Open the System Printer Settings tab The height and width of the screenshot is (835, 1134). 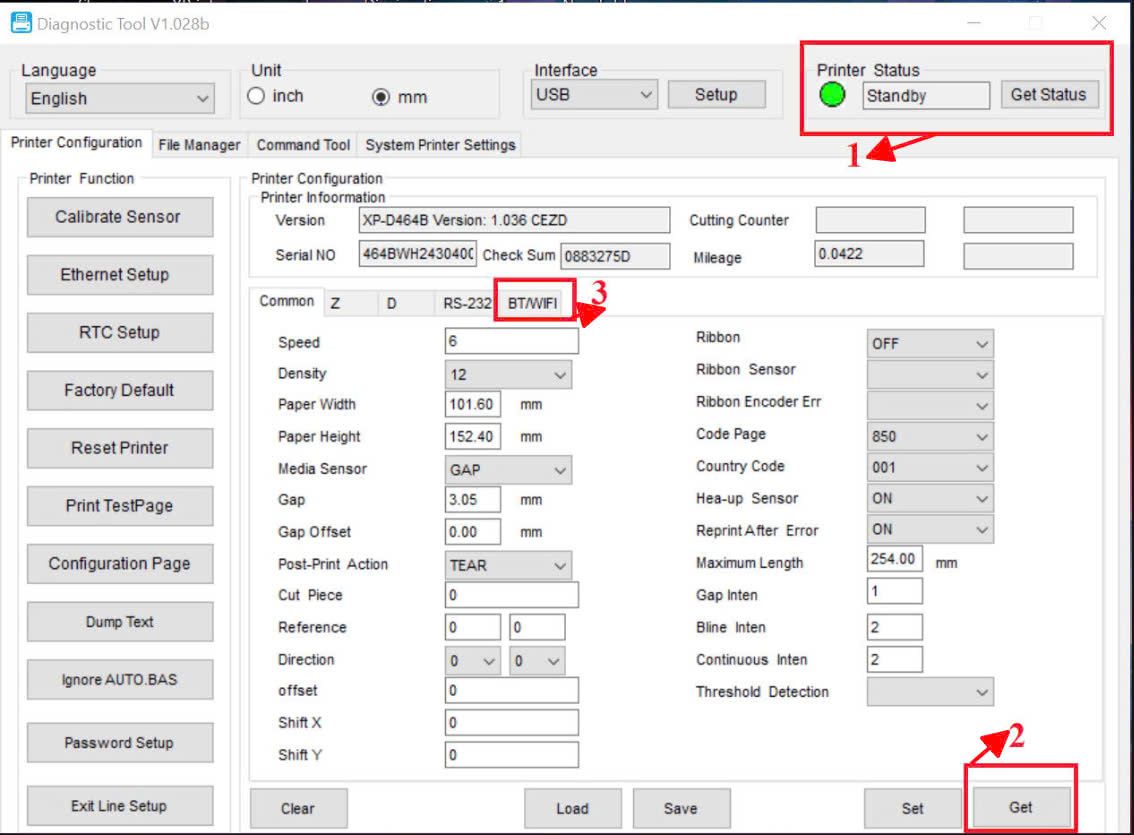click(440, 145)
